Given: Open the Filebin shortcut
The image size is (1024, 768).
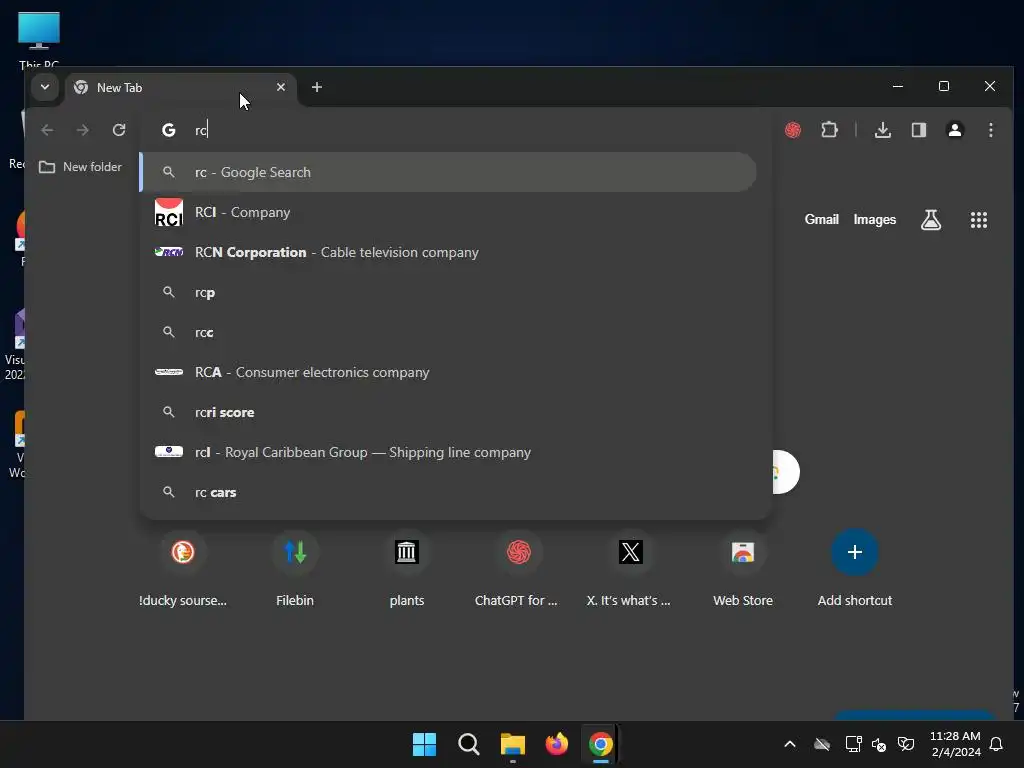Looking at the screenshot, I should pos(295,569).
